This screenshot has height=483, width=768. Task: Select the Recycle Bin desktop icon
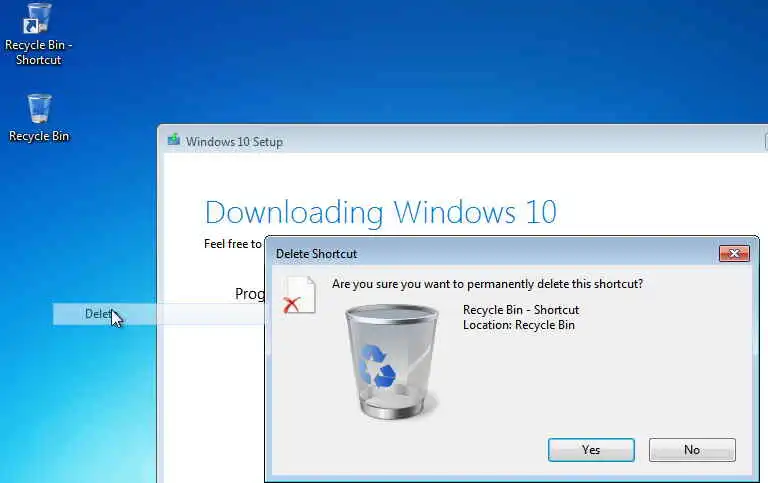coord(39,119)
